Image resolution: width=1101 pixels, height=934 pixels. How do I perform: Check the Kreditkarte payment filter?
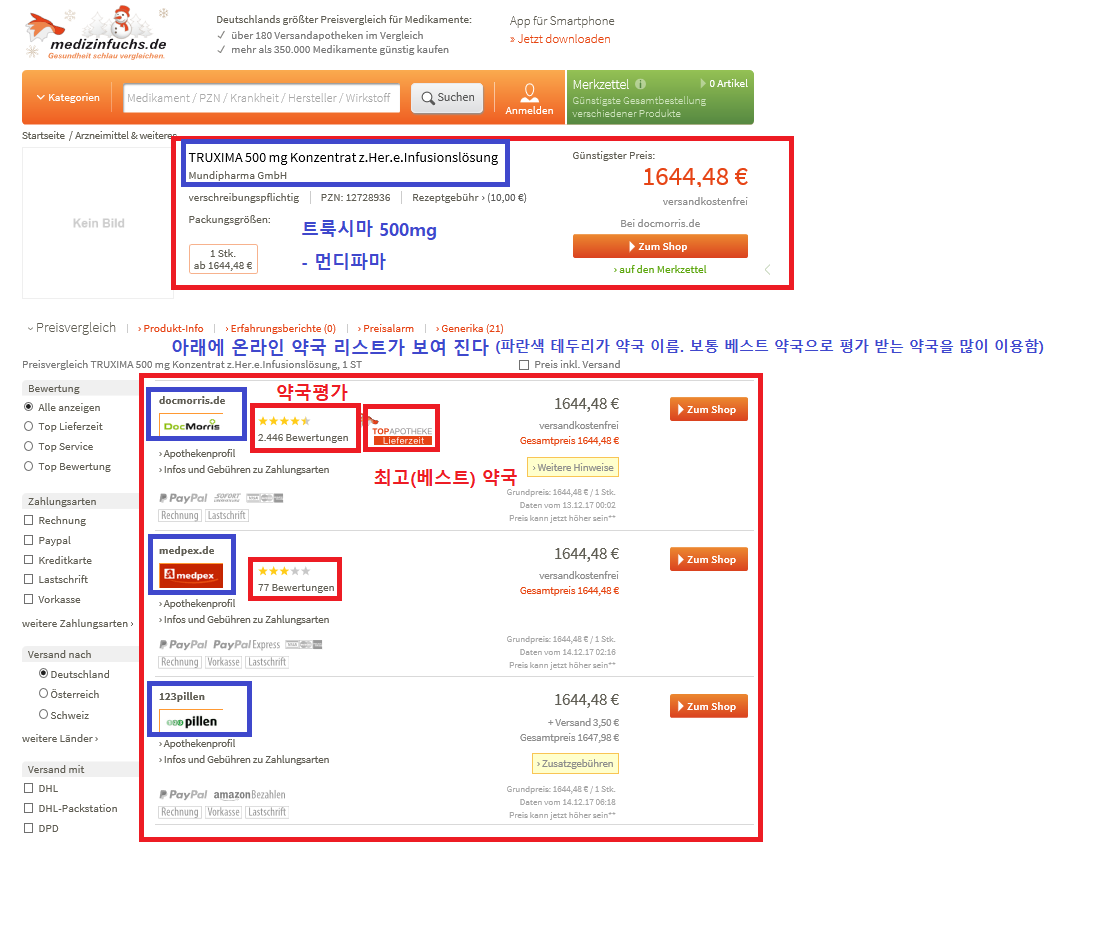pos(29,560)
